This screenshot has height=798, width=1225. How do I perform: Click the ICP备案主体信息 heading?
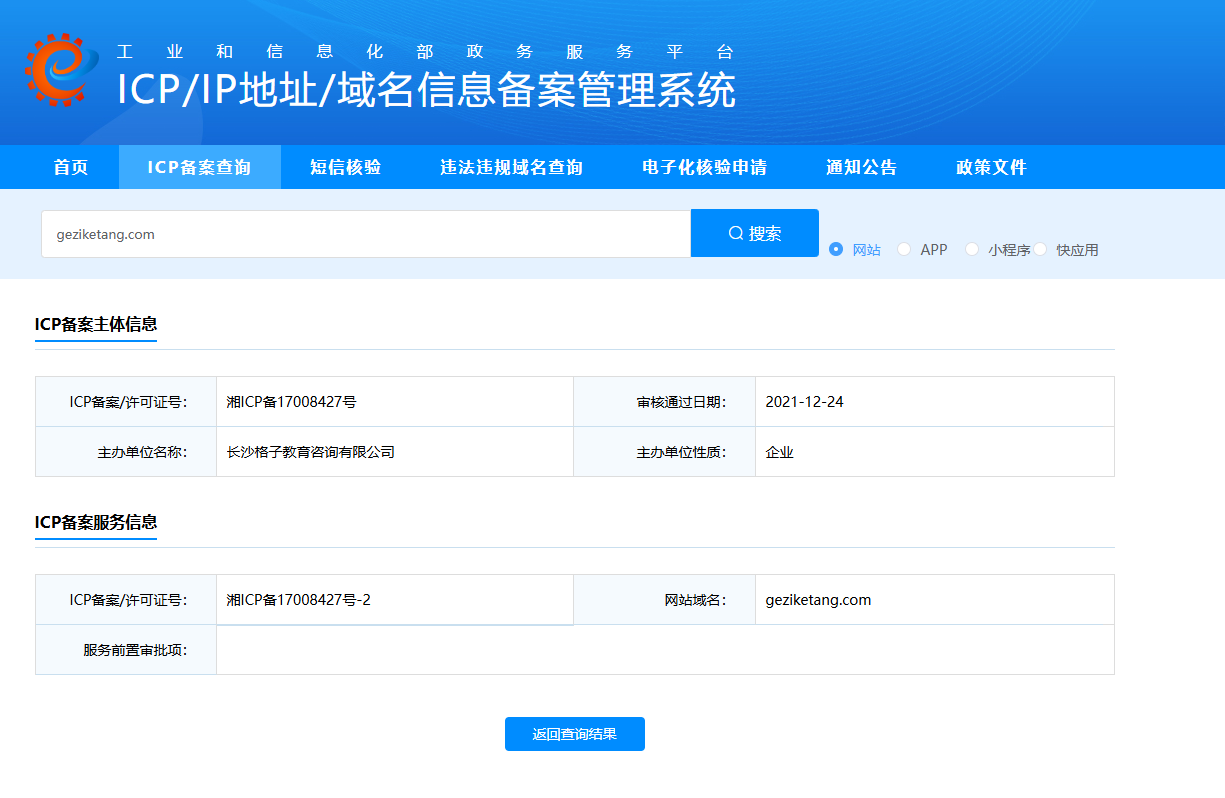(96, 324)
